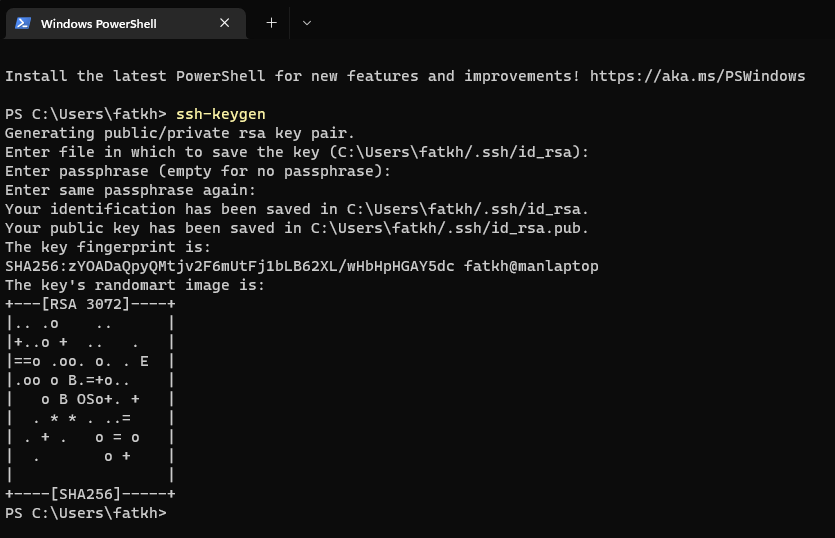The image size is (835, 538).
Task: Click the 'Enter same passphrase again' line
Action: point(130,190)
